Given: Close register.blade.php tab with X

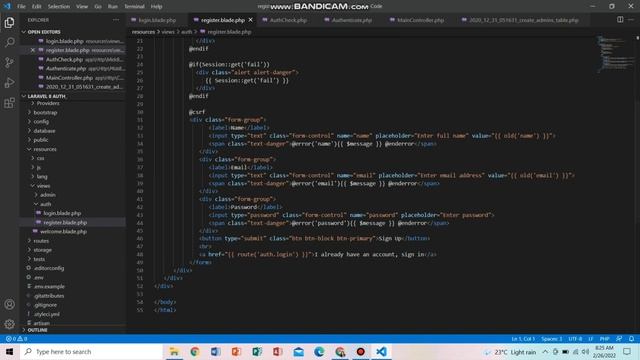Looking at the screenshot, I should (x=251, y=20).
